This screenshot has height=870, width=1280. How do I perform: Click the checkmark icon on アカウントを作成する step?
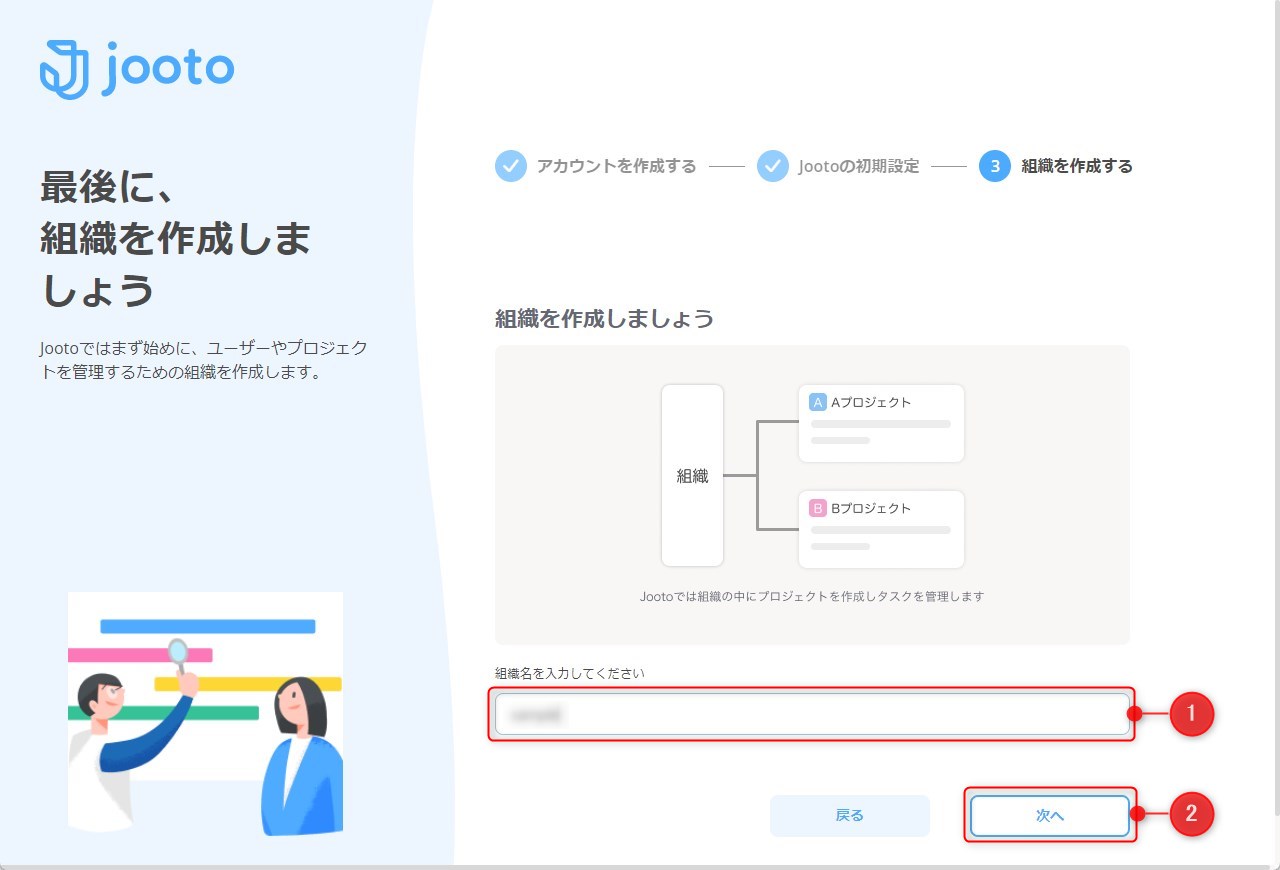[x=510, y=166]
